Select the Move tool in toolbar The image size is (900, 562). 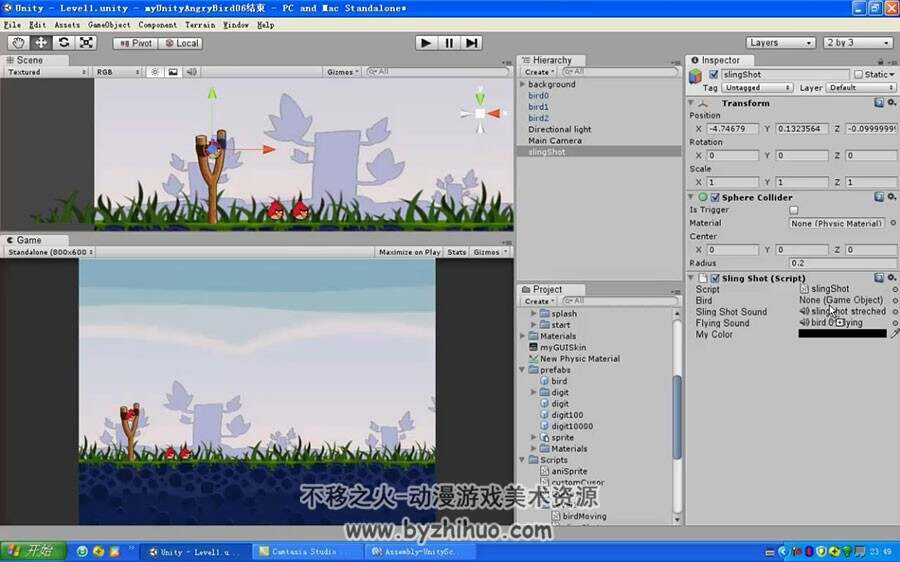(x=41, y=43)
